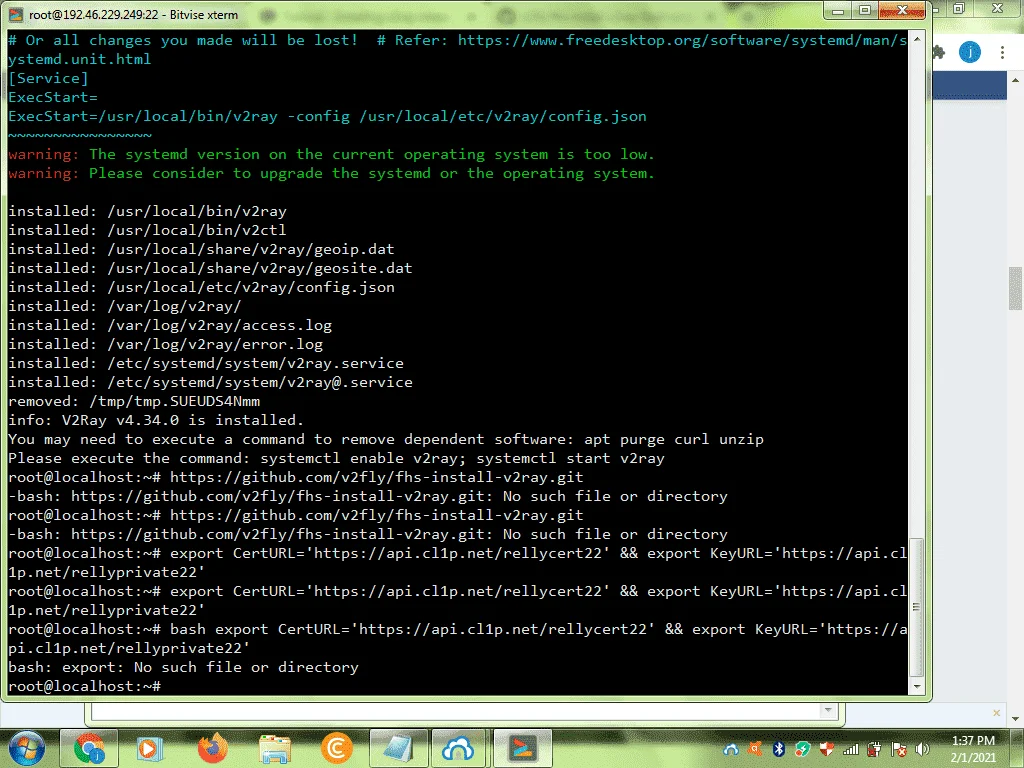1024x768 pixels.
Task: Open the orange C application in taskbar
Action: pos(337,748)
